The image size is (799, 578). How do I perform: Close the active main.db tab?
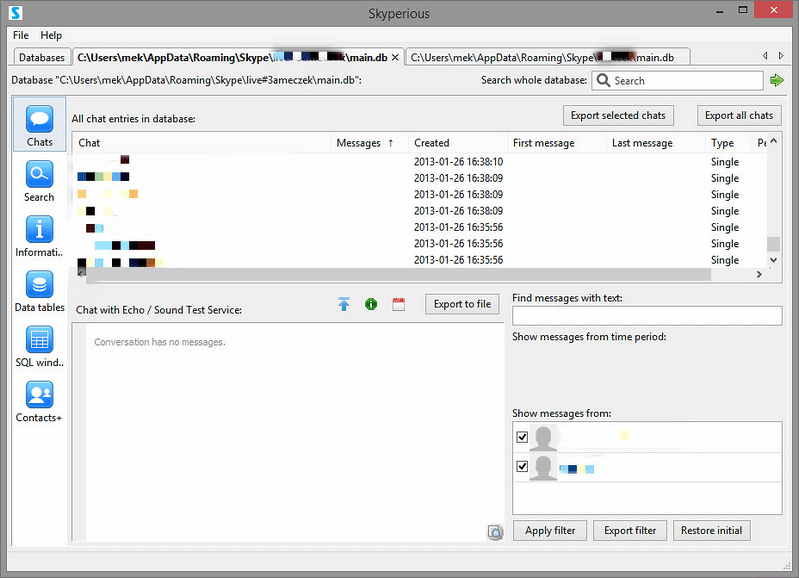[395, 58]
